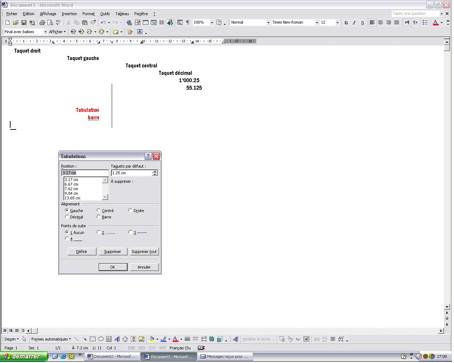Click the Bold formatting icon
The height and width of the screenshot is (363, 454).
tap(346, 22)
